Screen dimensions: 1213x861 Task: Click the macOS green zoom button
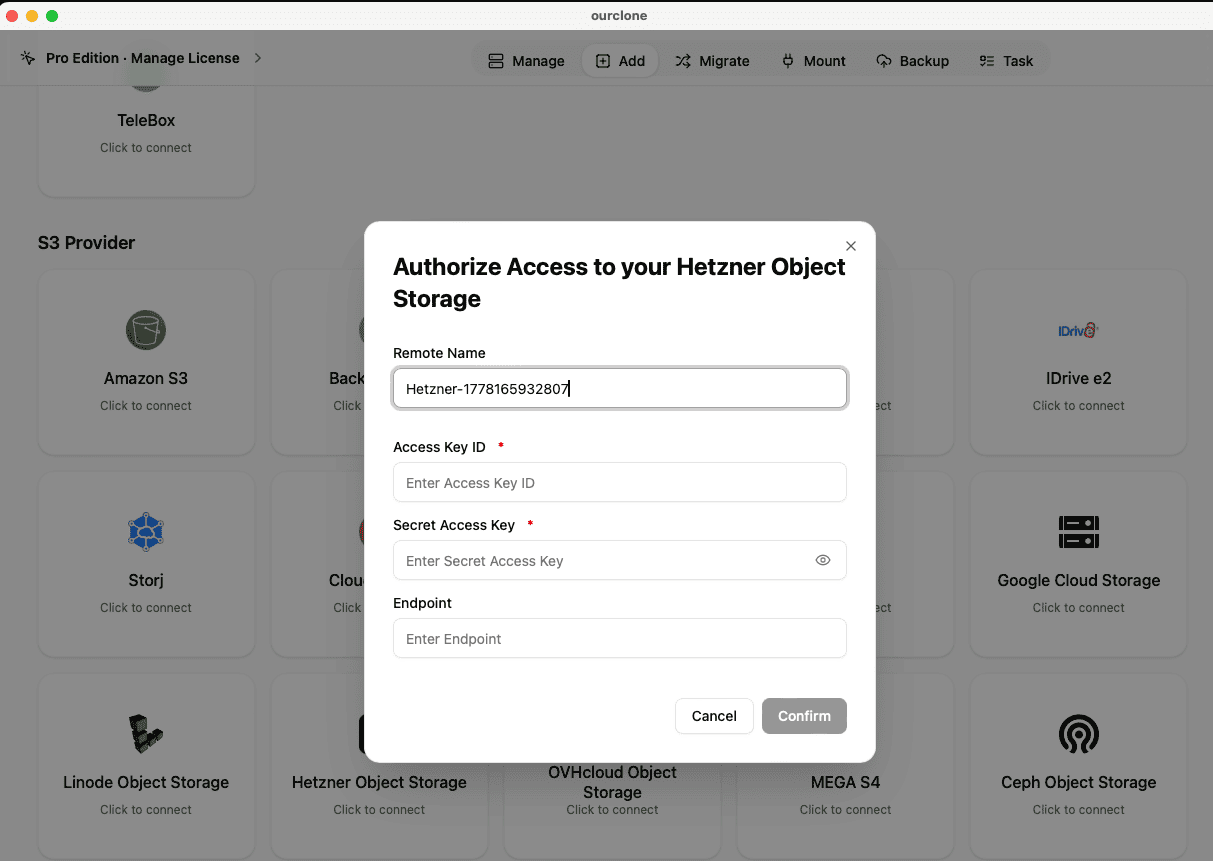[x=52, y=16]
